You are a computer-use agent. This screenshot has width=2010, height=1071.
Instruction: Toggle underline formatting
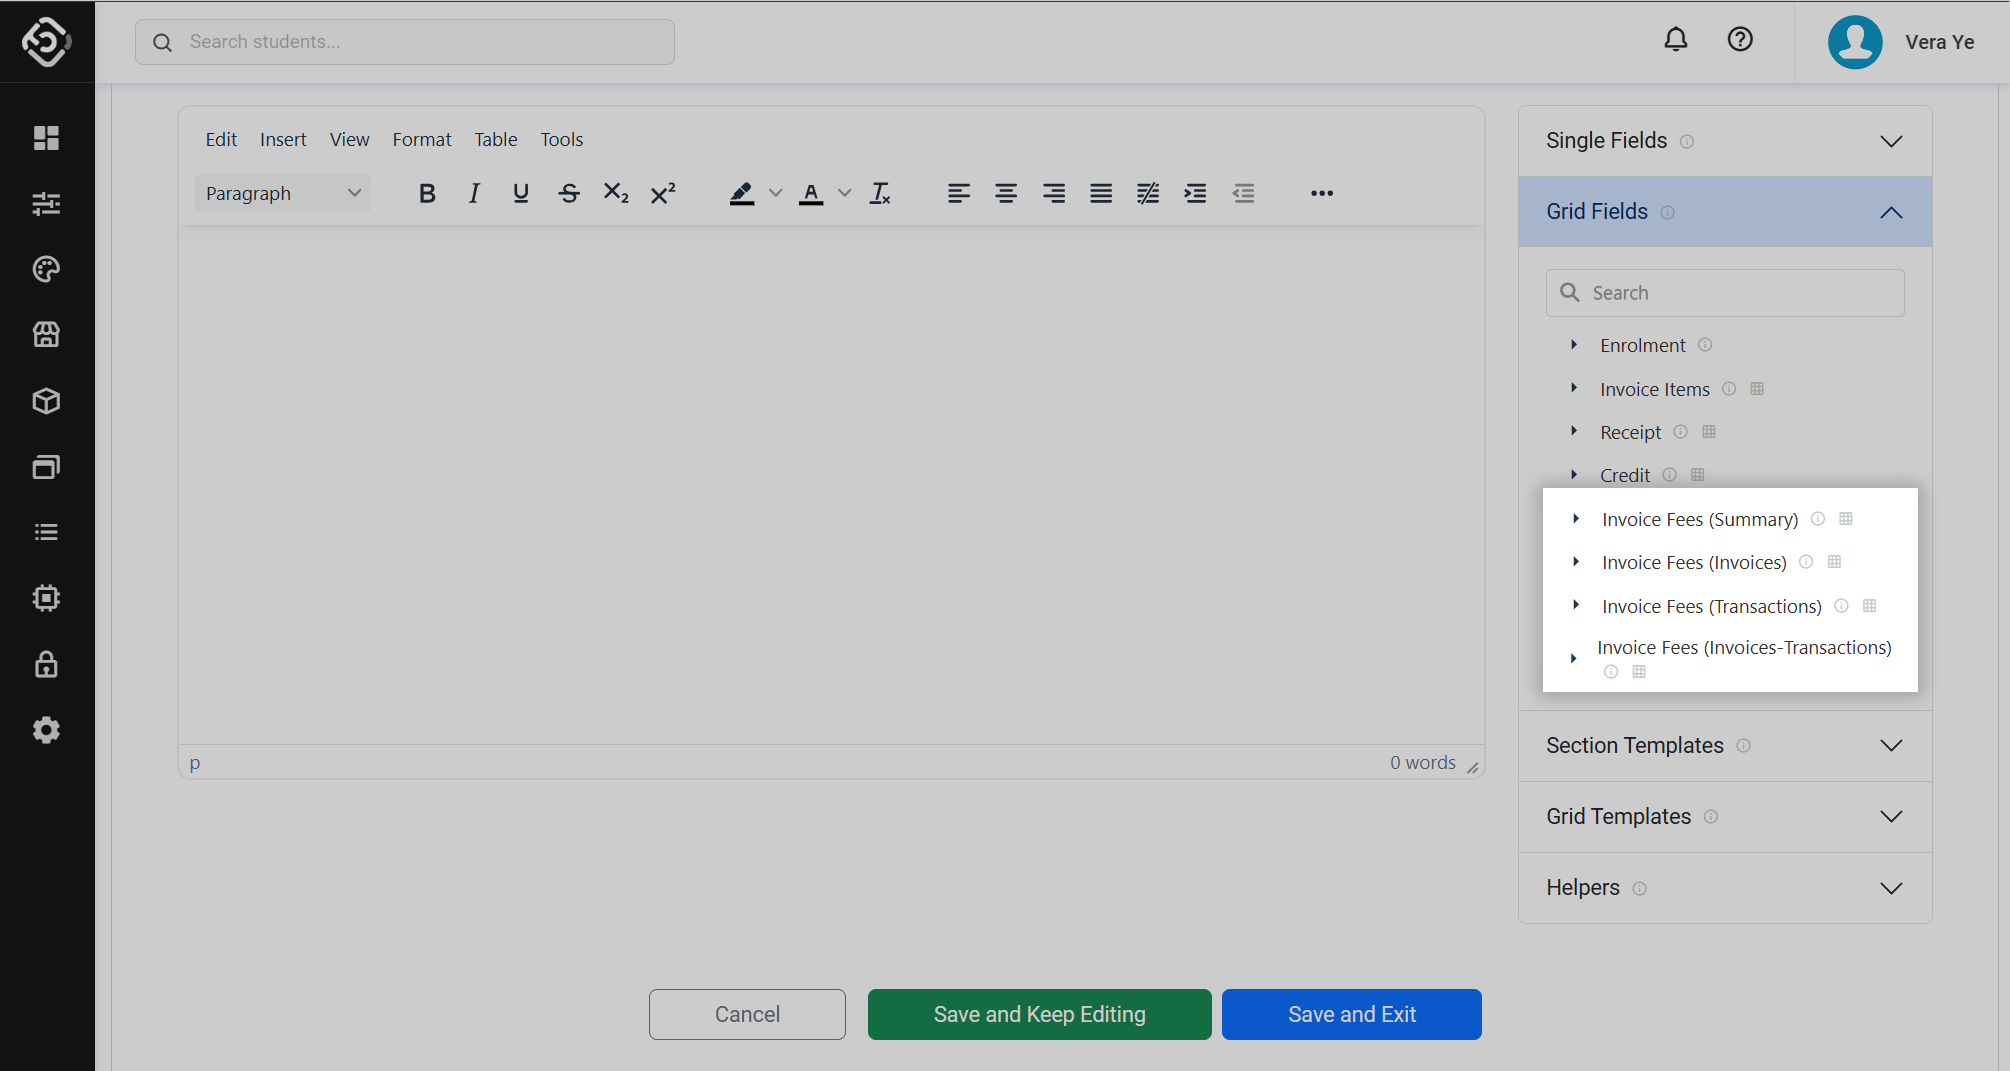tap(521, 194)
